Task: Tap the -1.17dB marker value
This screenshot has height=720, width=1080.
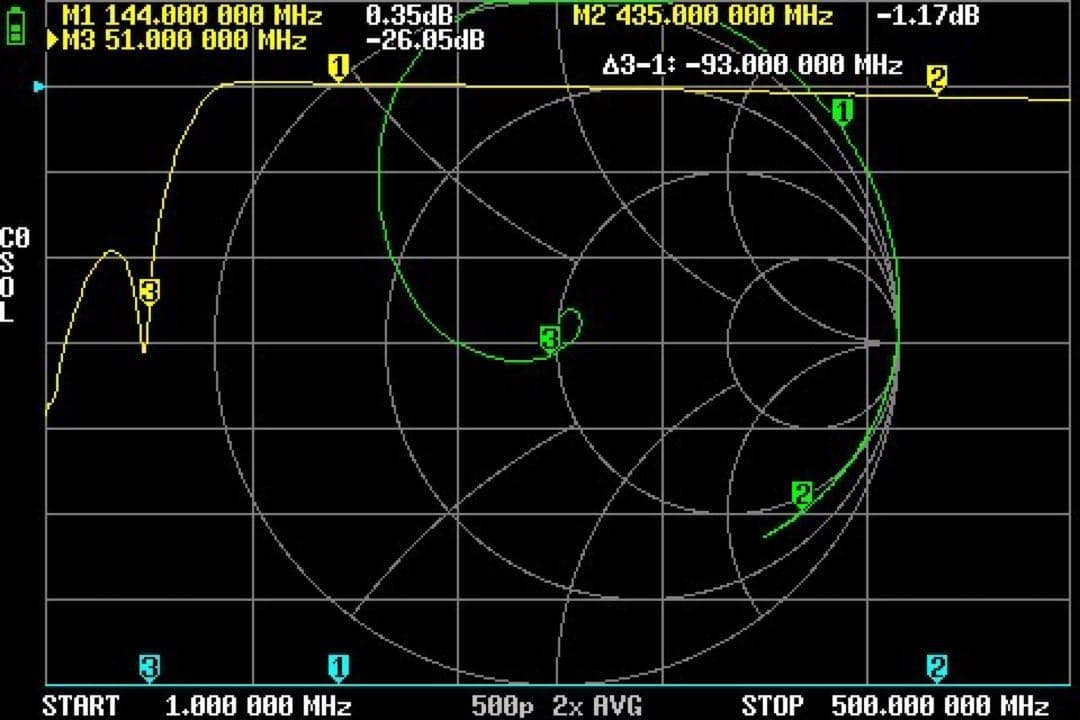Action: 927,15
